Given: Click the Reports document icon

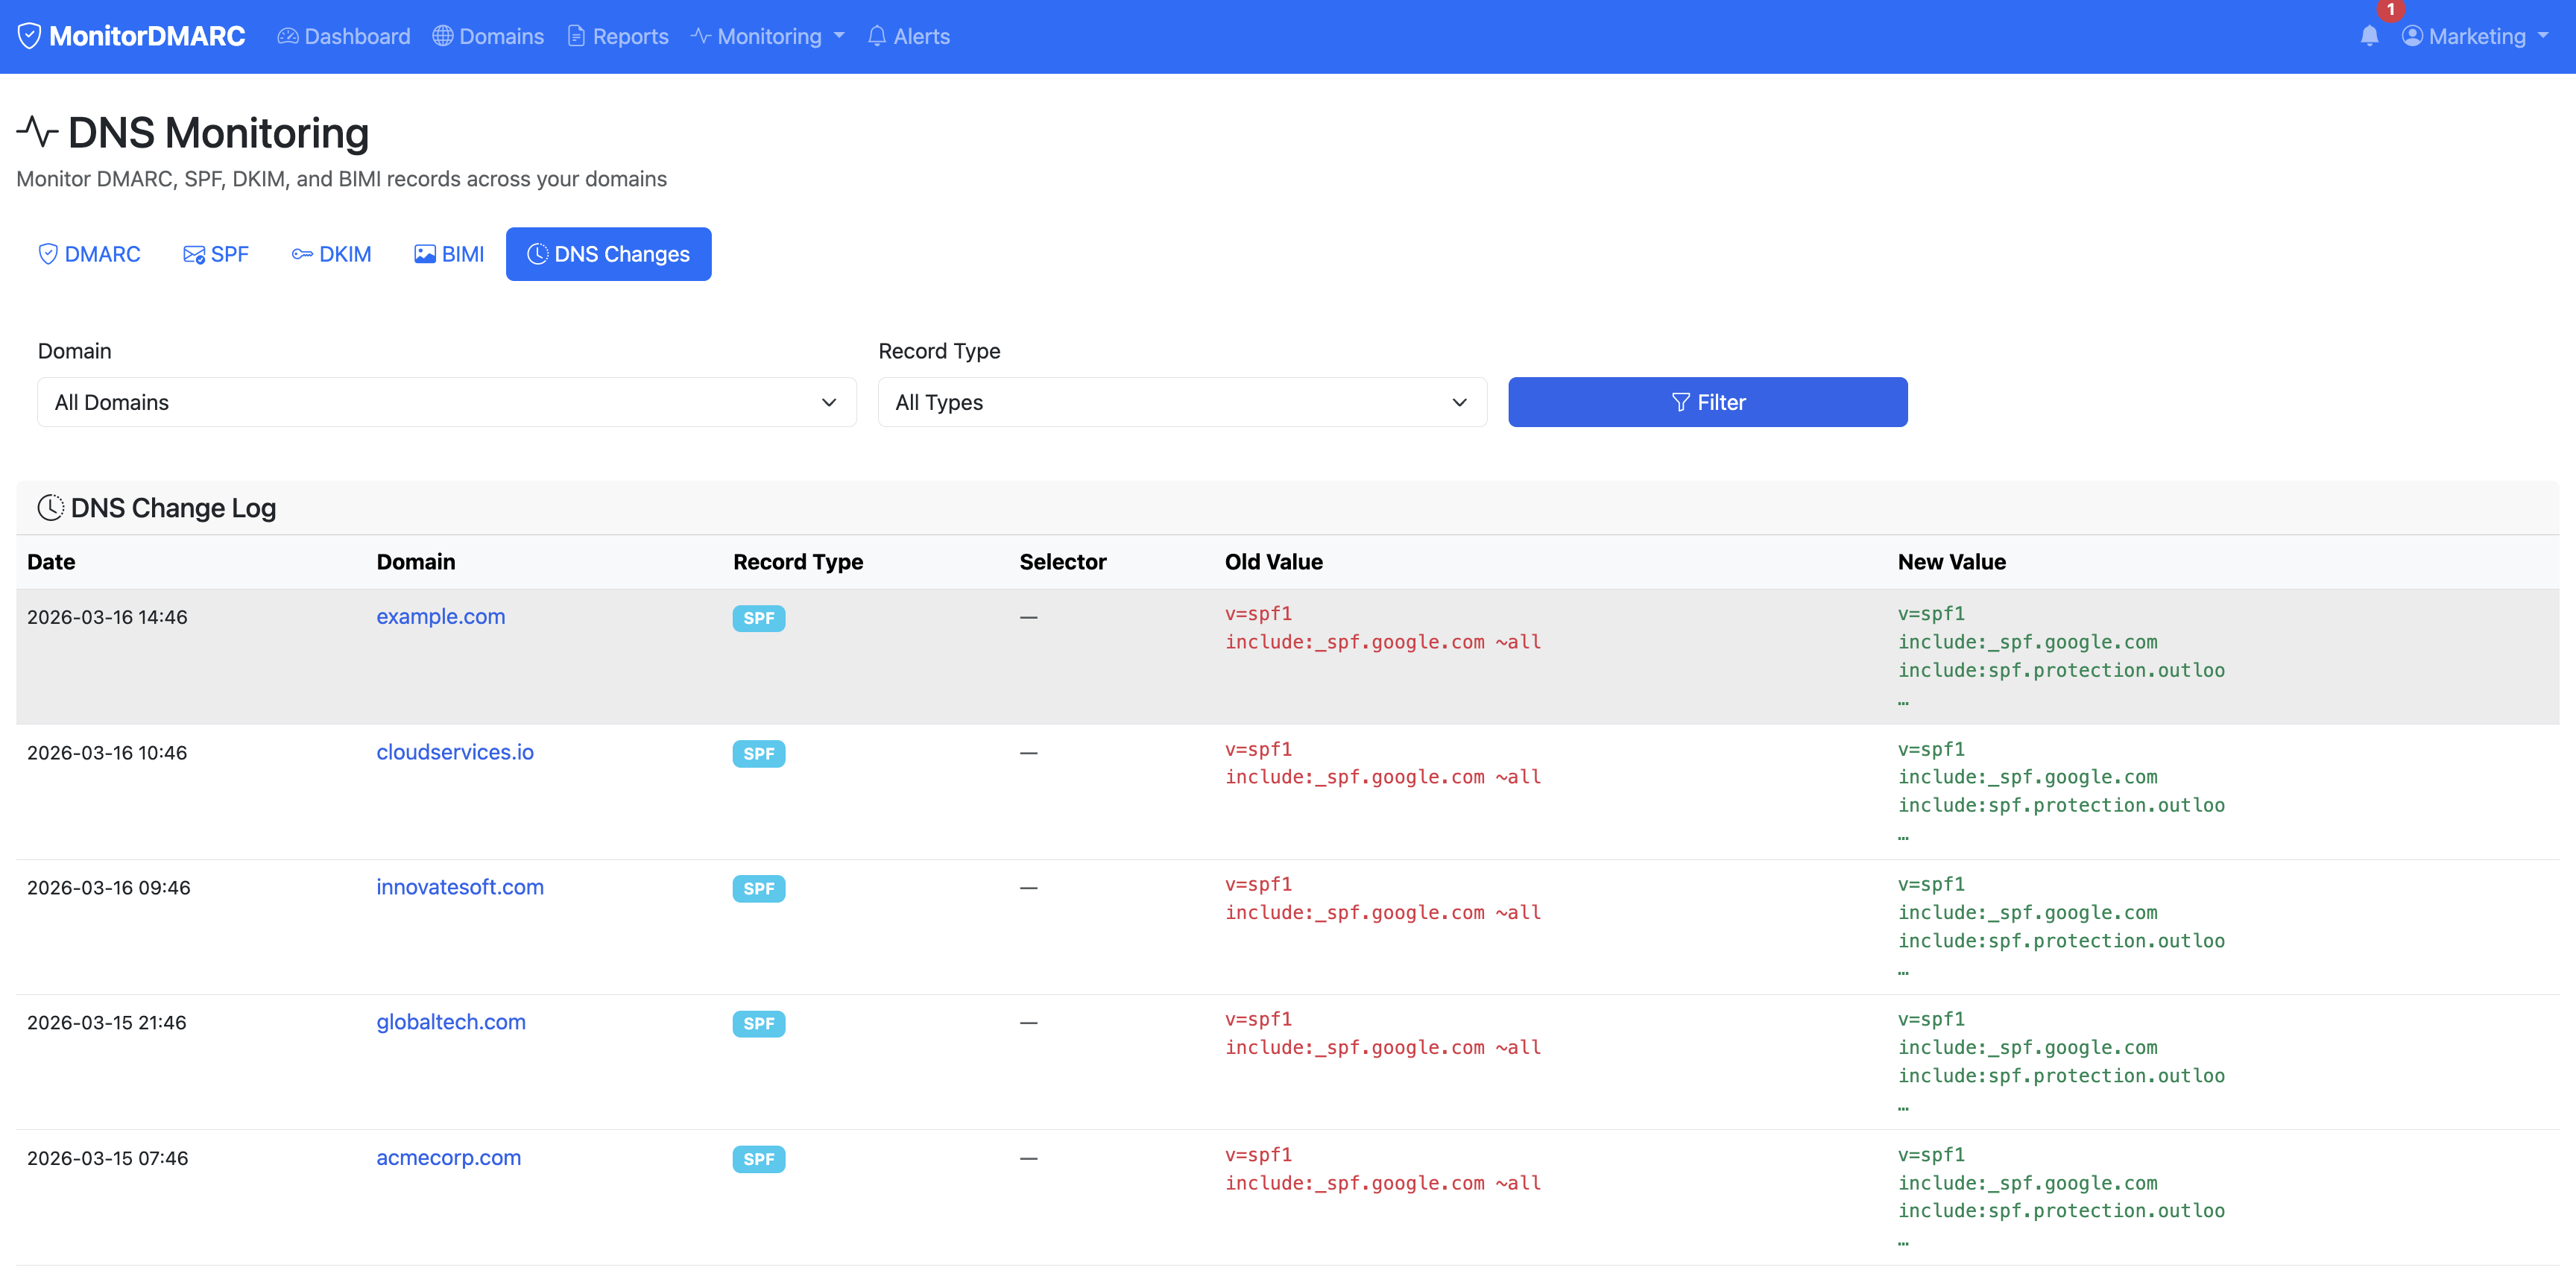Looking at the screenshot, I should (576, 36).
